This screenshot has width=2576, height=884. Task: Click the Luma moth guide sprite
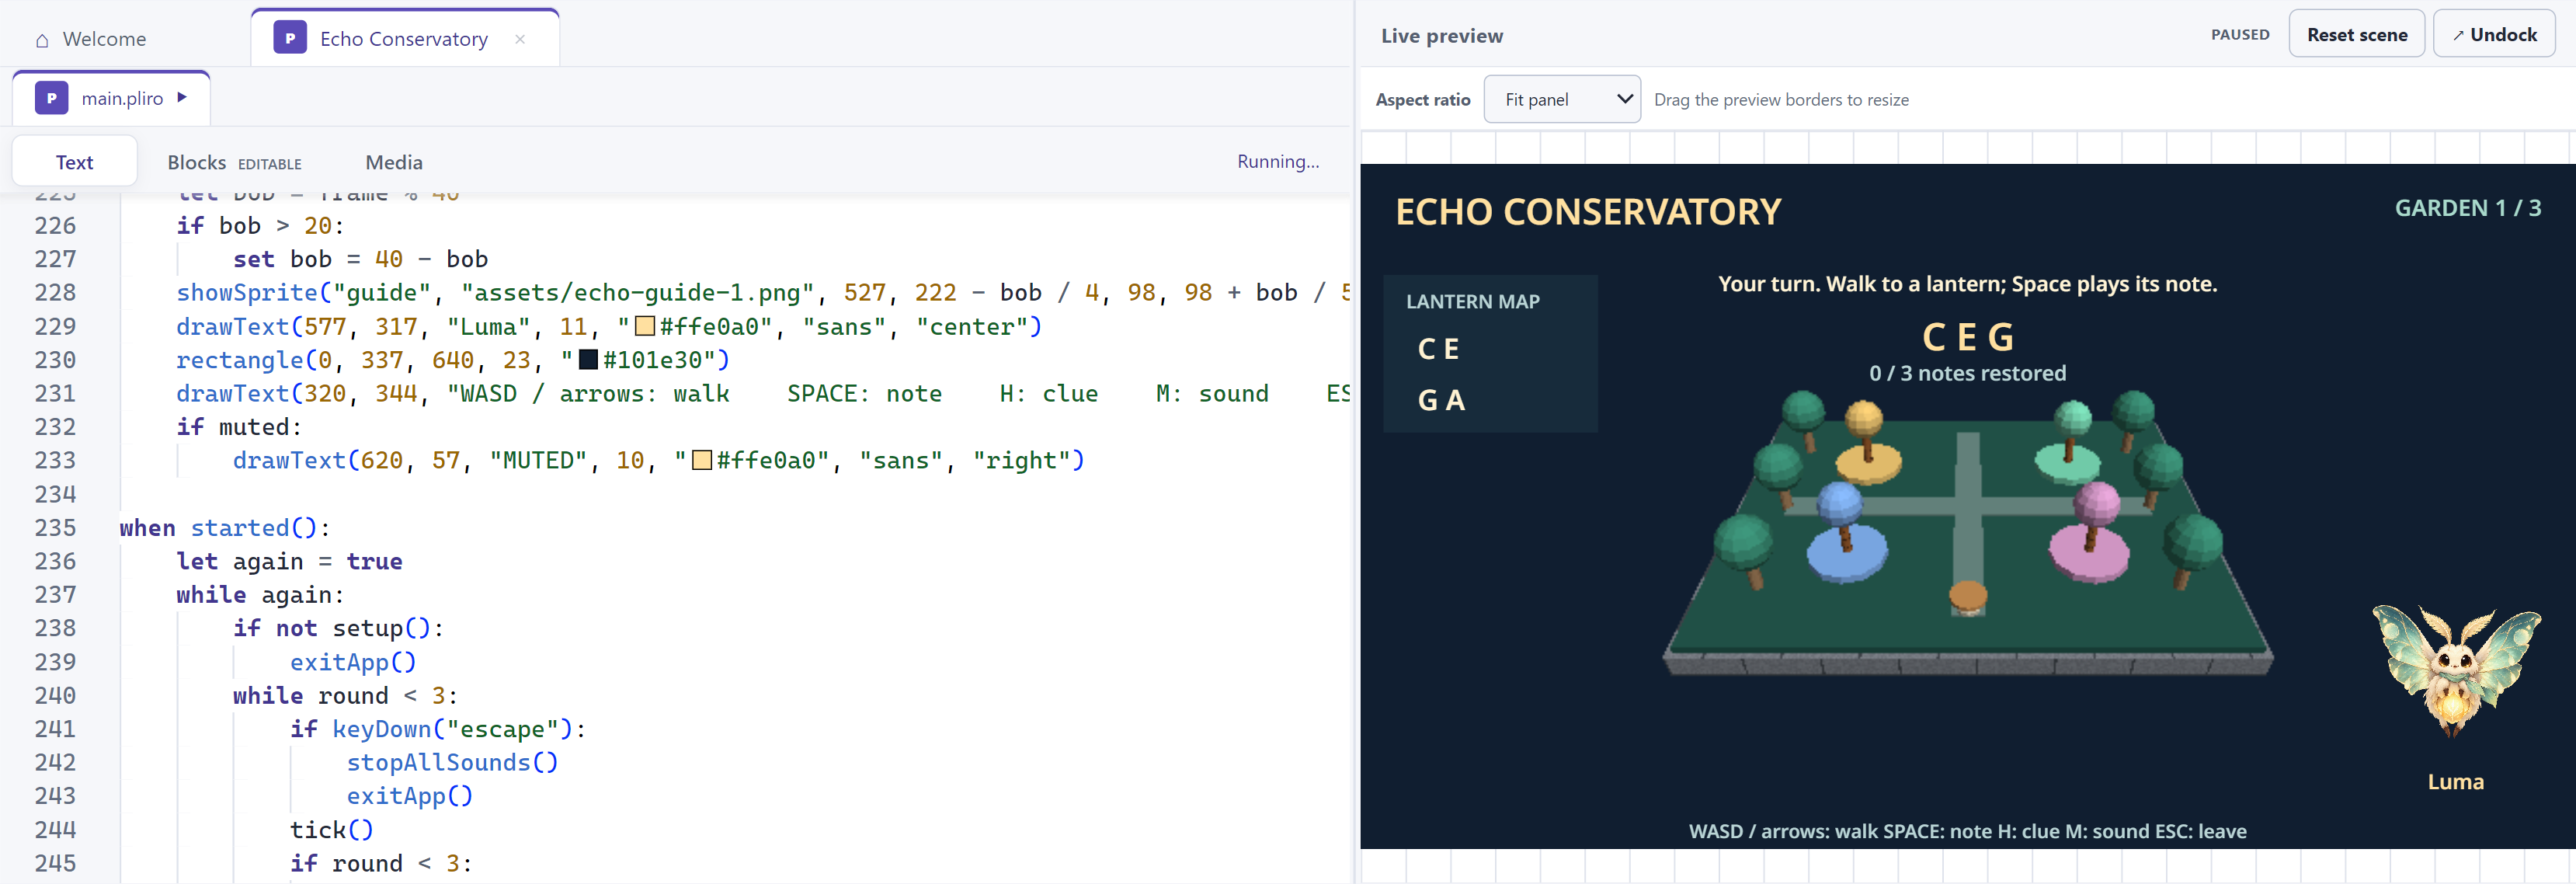(2456, 671)
